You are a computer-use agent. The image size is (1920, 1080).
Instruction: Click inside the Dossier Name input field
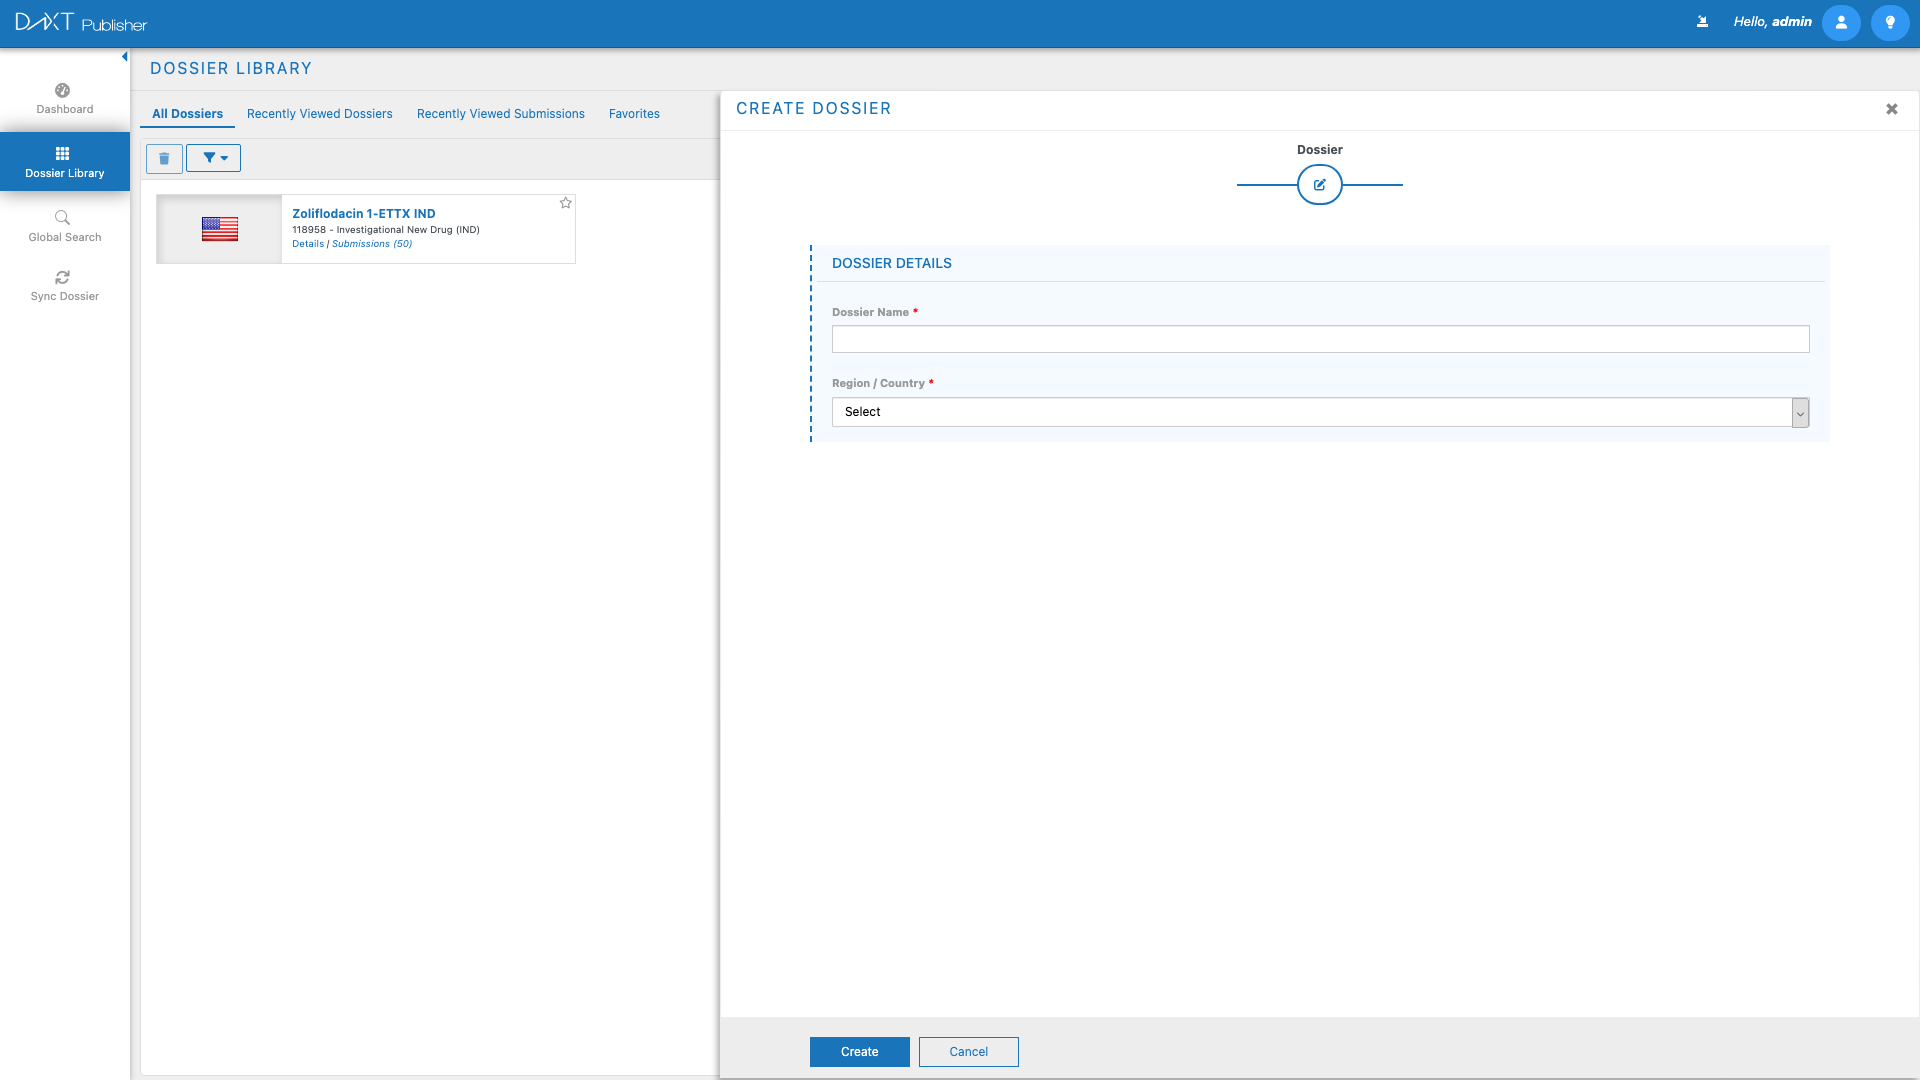click(1320, 339)
